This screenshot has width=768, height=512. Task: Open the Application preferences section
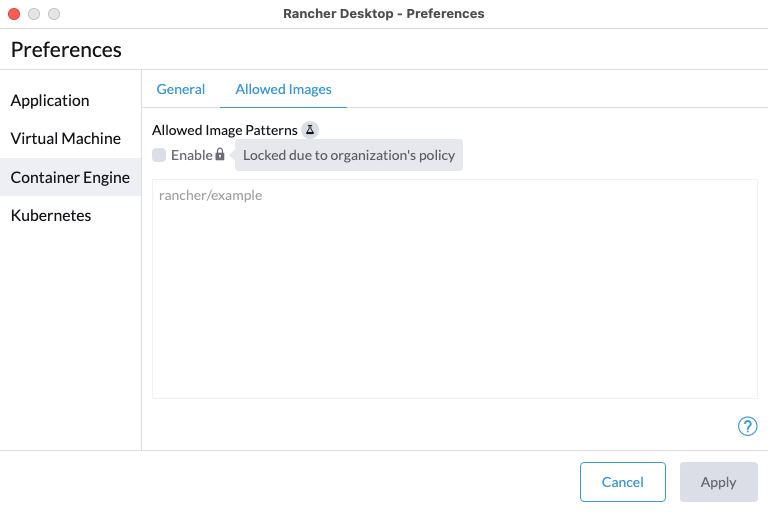(50, 100)
